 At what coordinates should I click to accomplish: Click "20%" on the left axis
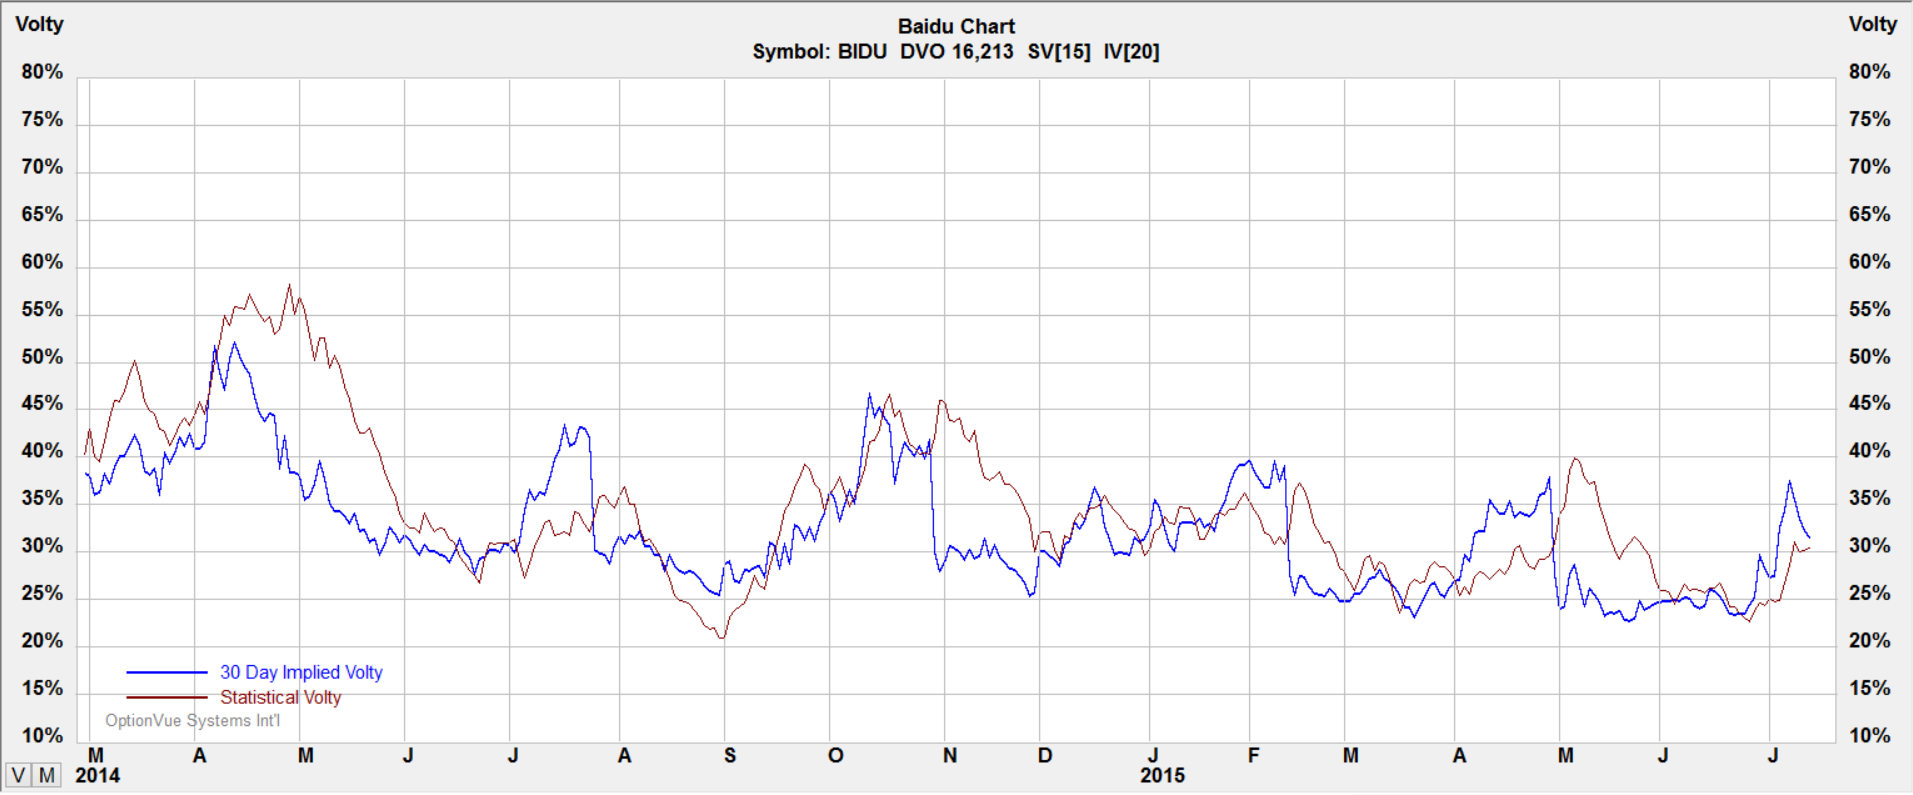tap(42, 641)
